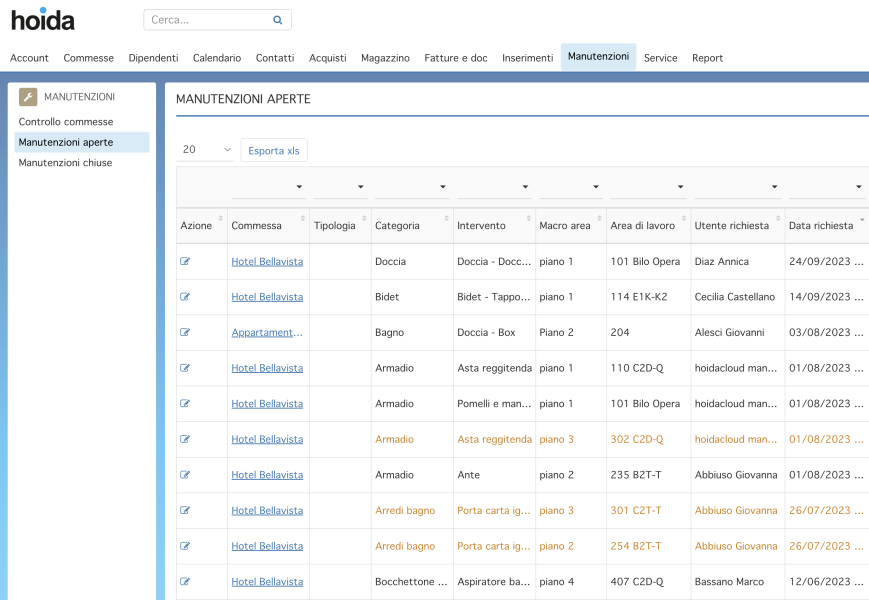Click the search magnifier icon
This screenshot has height=600, width=869.
click(278, 20)
